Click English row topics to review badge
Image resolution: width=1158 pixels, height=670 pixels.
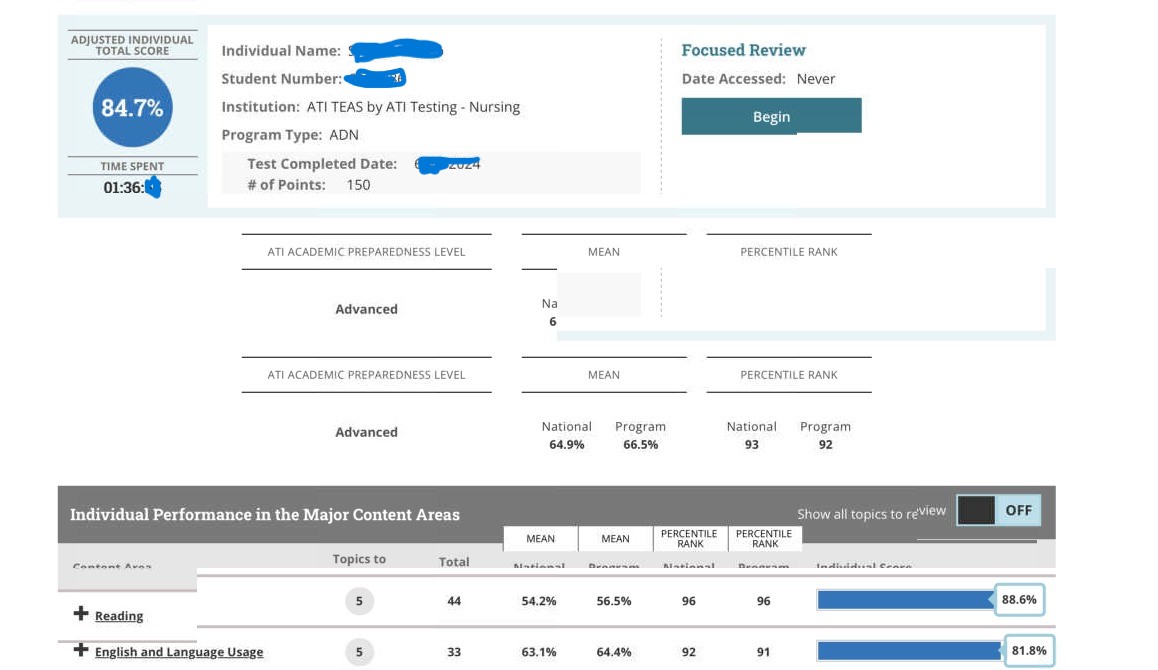coord(359,652)
